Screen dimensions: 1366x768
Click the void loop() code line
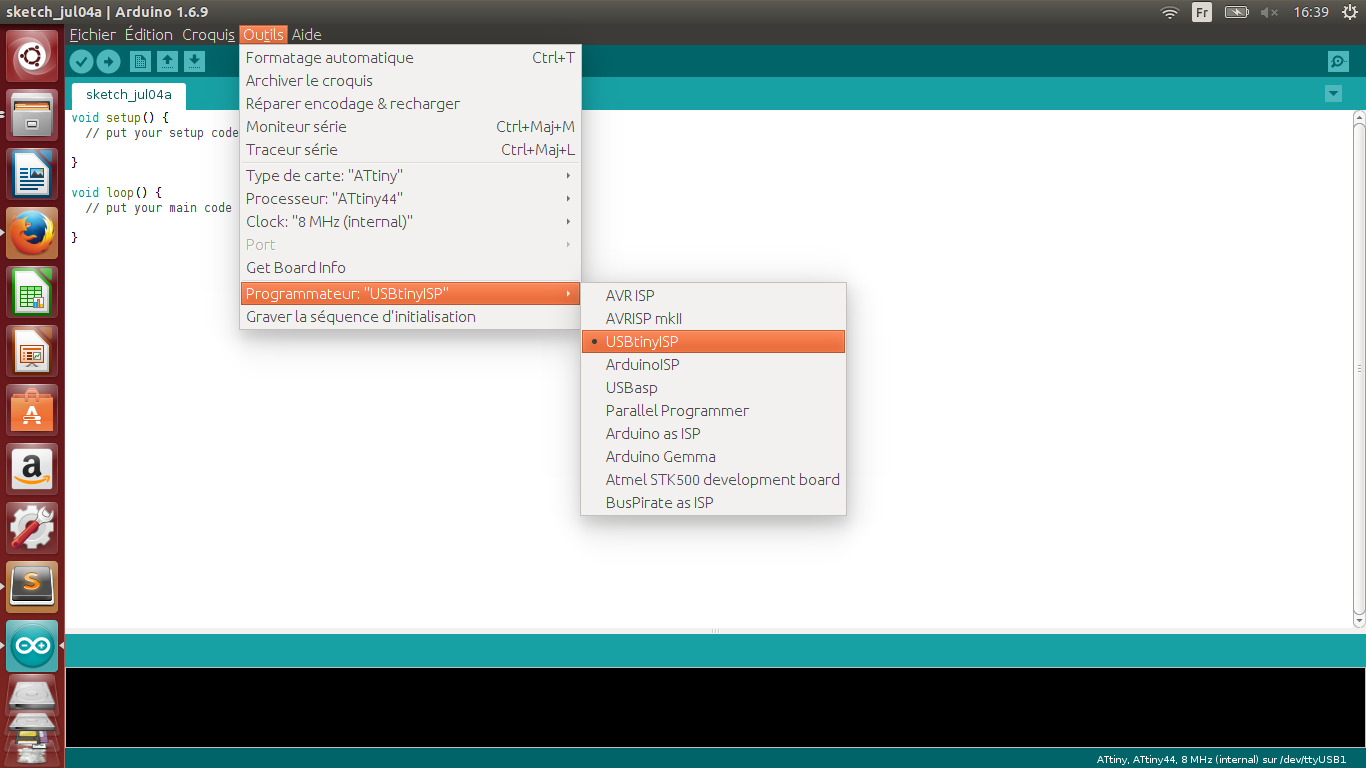click(x=116, y=192)
